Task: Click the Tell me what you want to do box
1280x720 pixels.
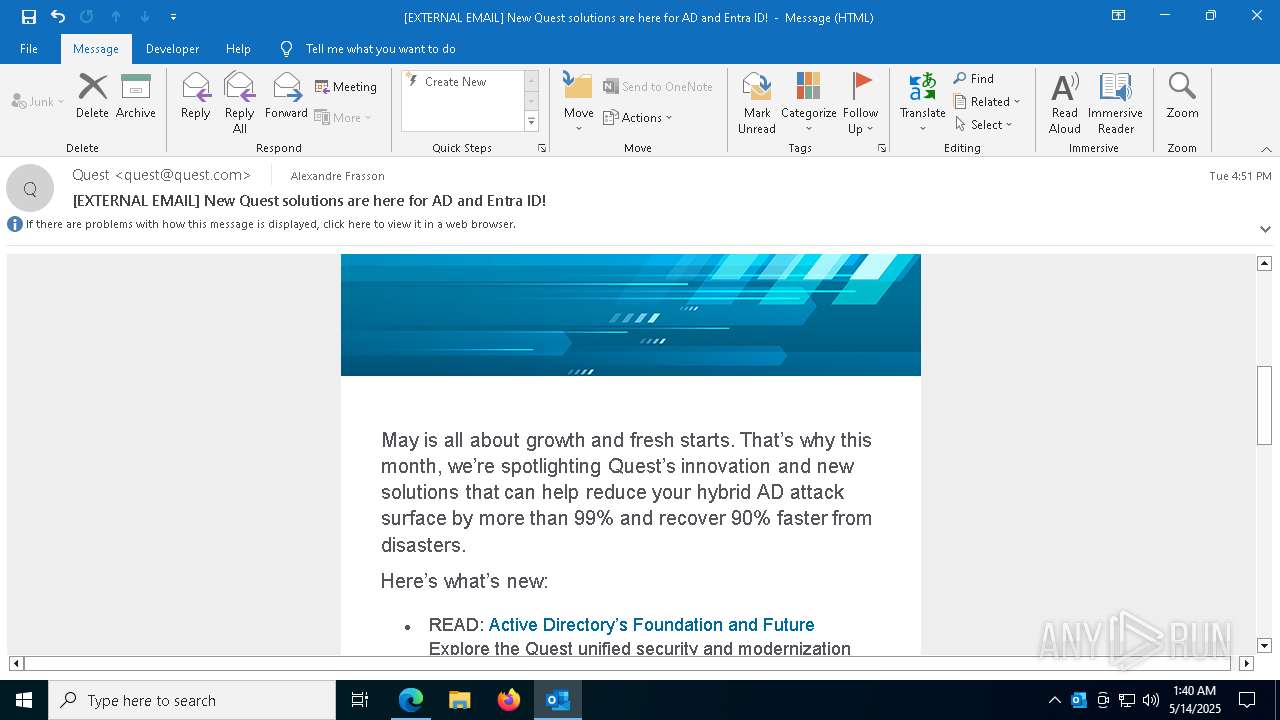Action: 380,49
